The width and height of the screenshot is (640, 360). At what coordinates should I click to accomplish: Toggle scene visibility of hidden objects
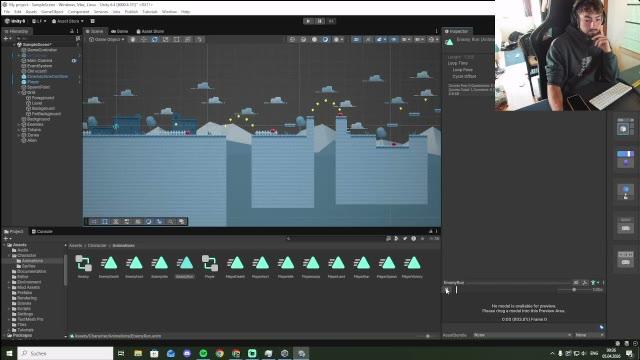[393, 40]
